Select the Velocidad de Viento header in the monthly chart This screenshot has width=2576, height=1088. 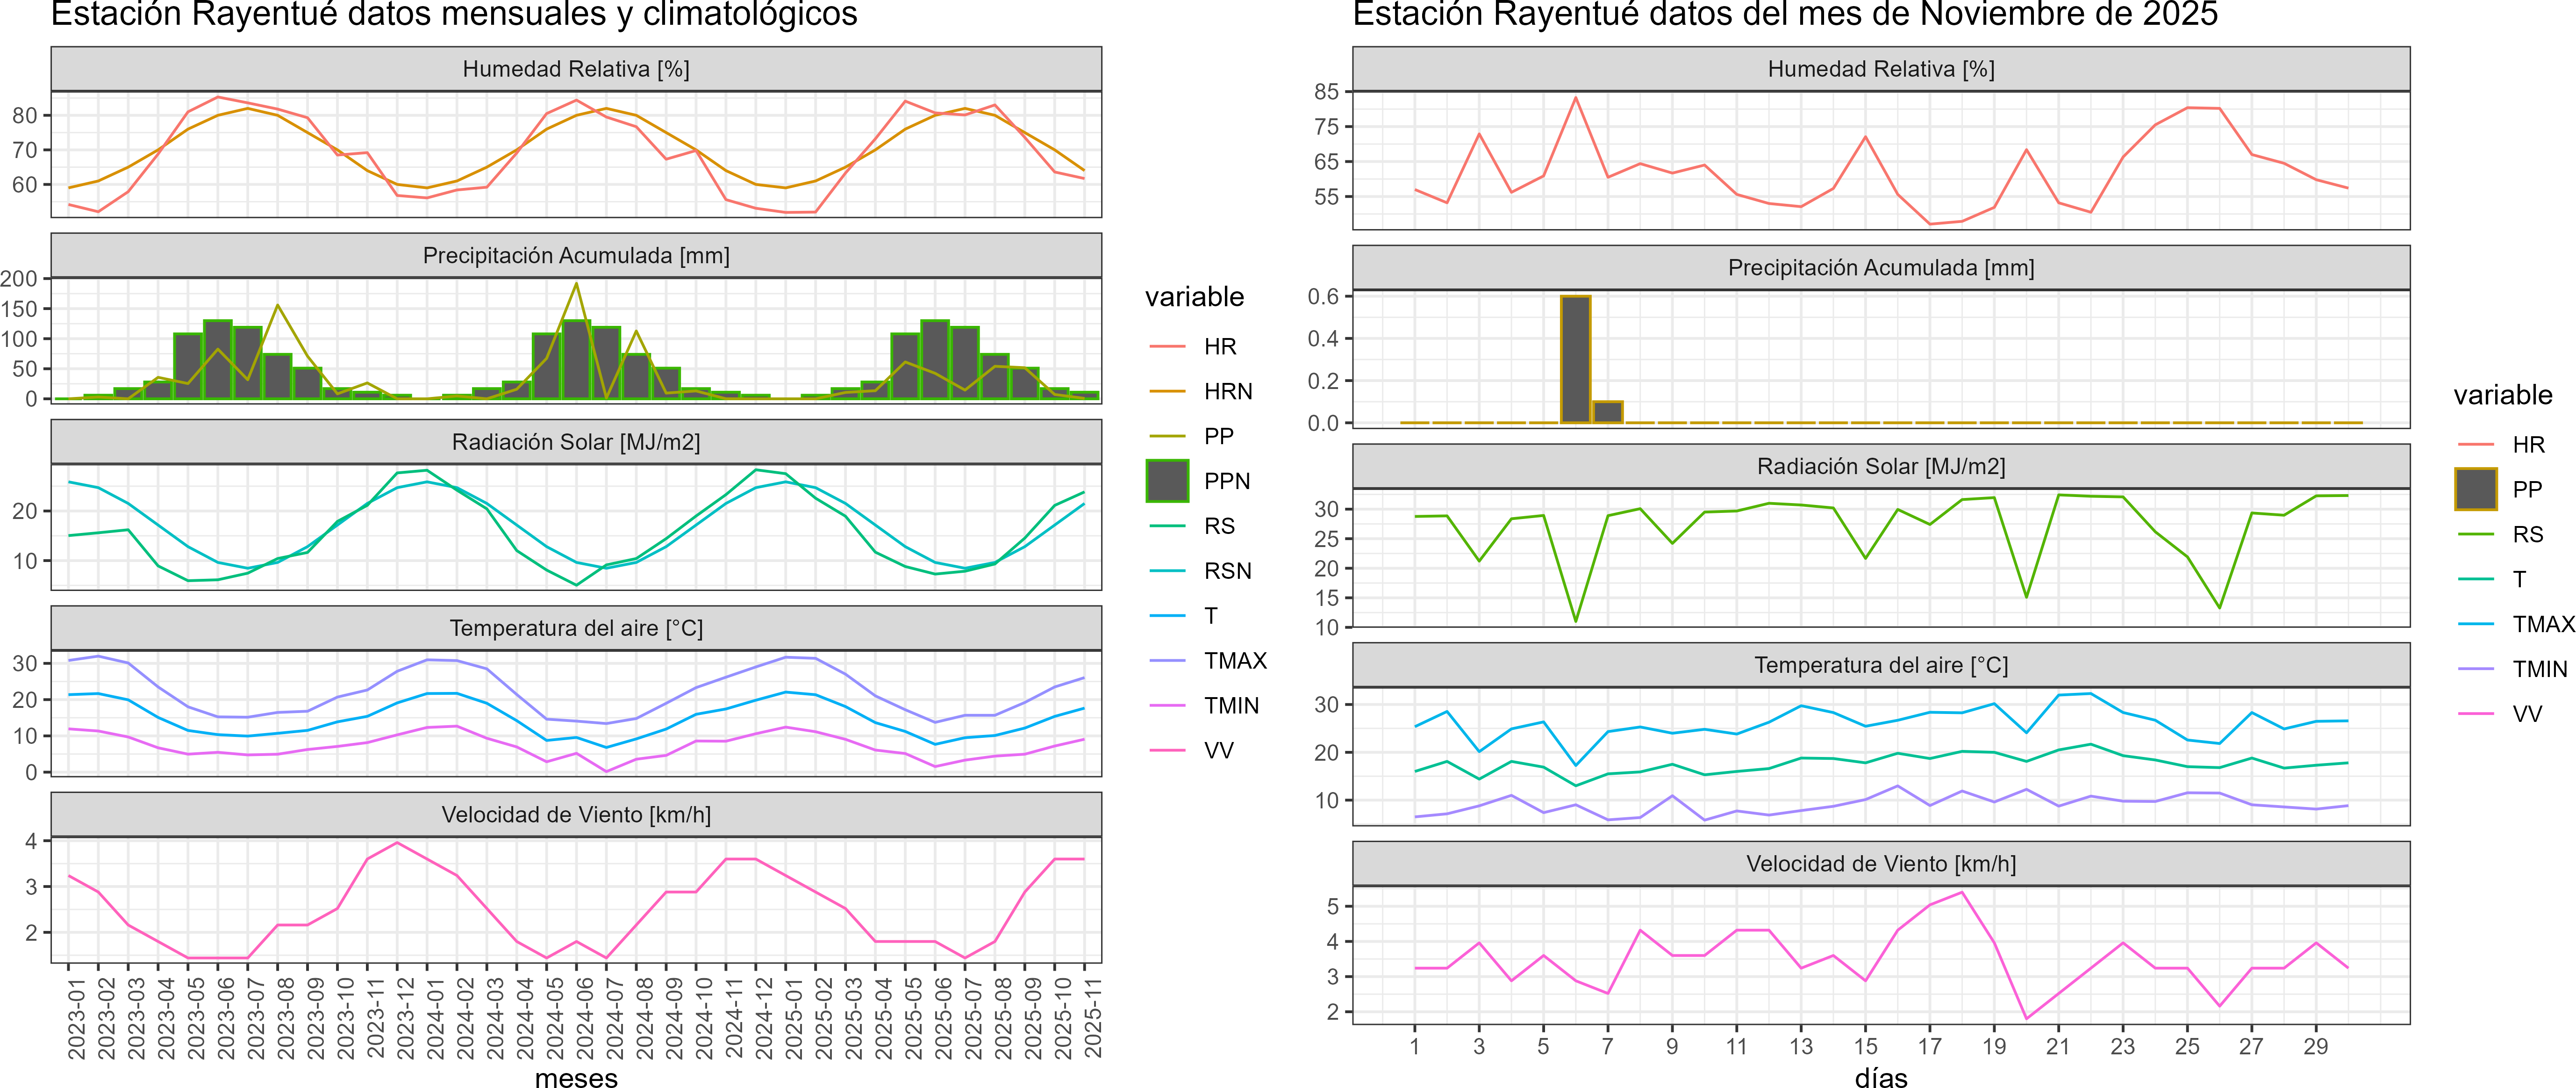pyautogui.click(x=576, y=814)
